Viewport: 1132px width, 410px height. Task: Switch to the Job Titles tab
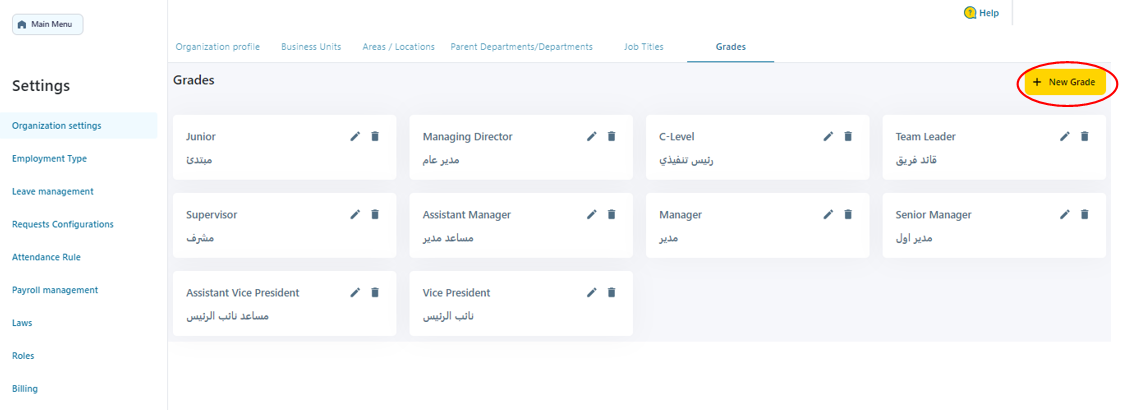[643, 47]
